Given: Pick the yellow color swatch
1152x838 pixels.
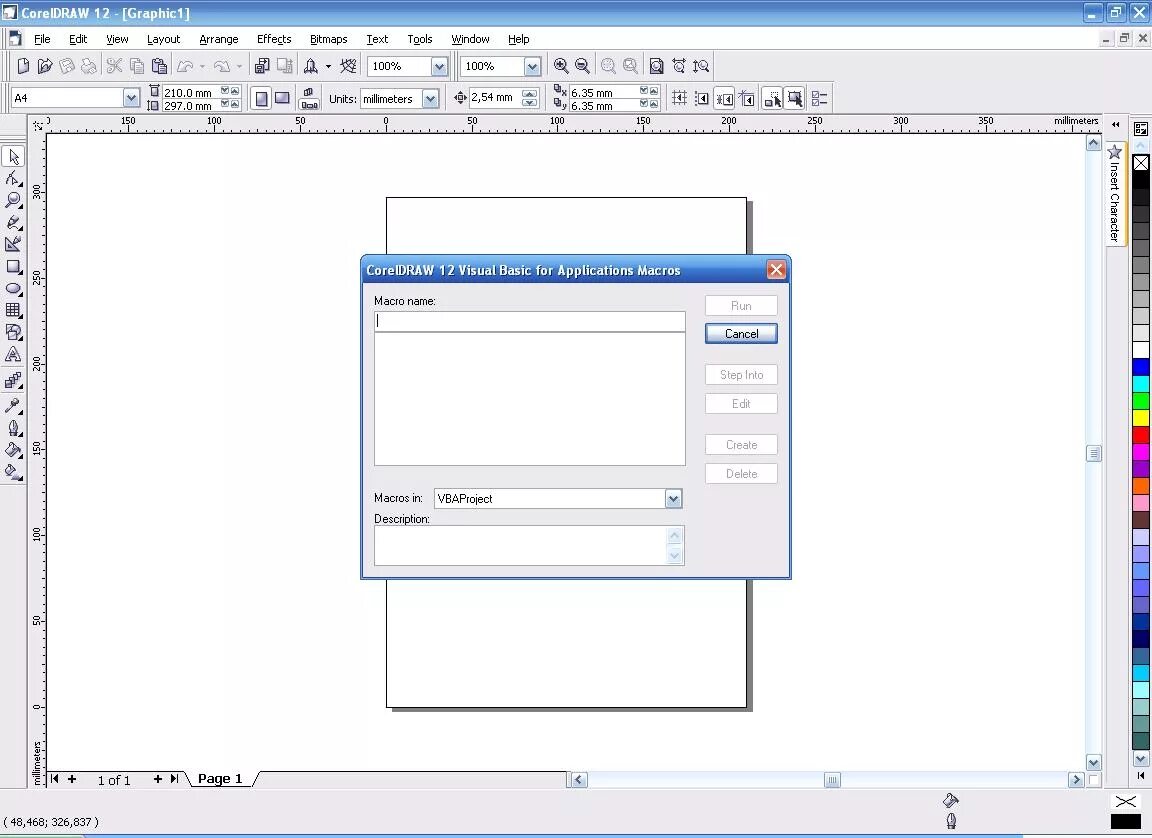Looking at the screenshot, I should pyautogui.click(x=1140, y=418).
